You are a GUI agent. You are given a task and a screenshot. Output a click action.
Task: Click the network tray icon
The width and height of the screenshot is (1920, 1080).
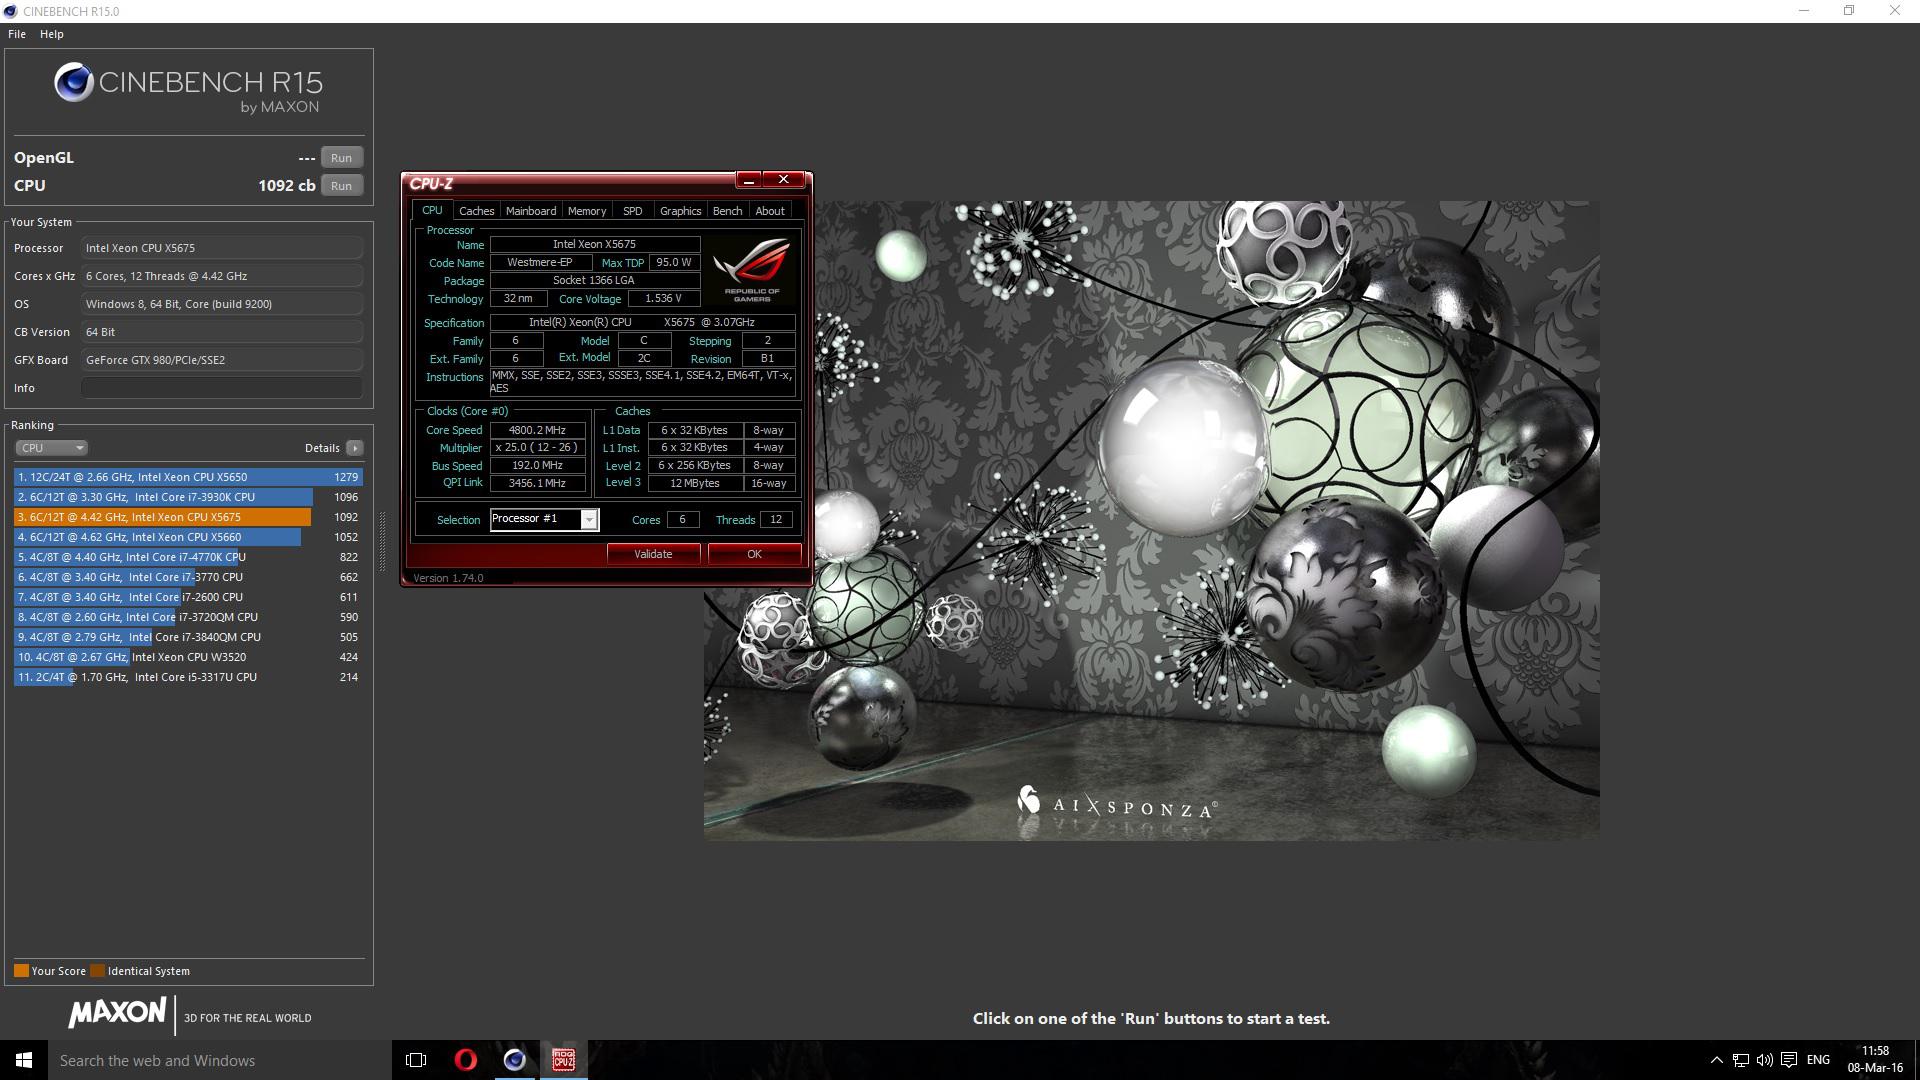[x=1740, y=1060]
